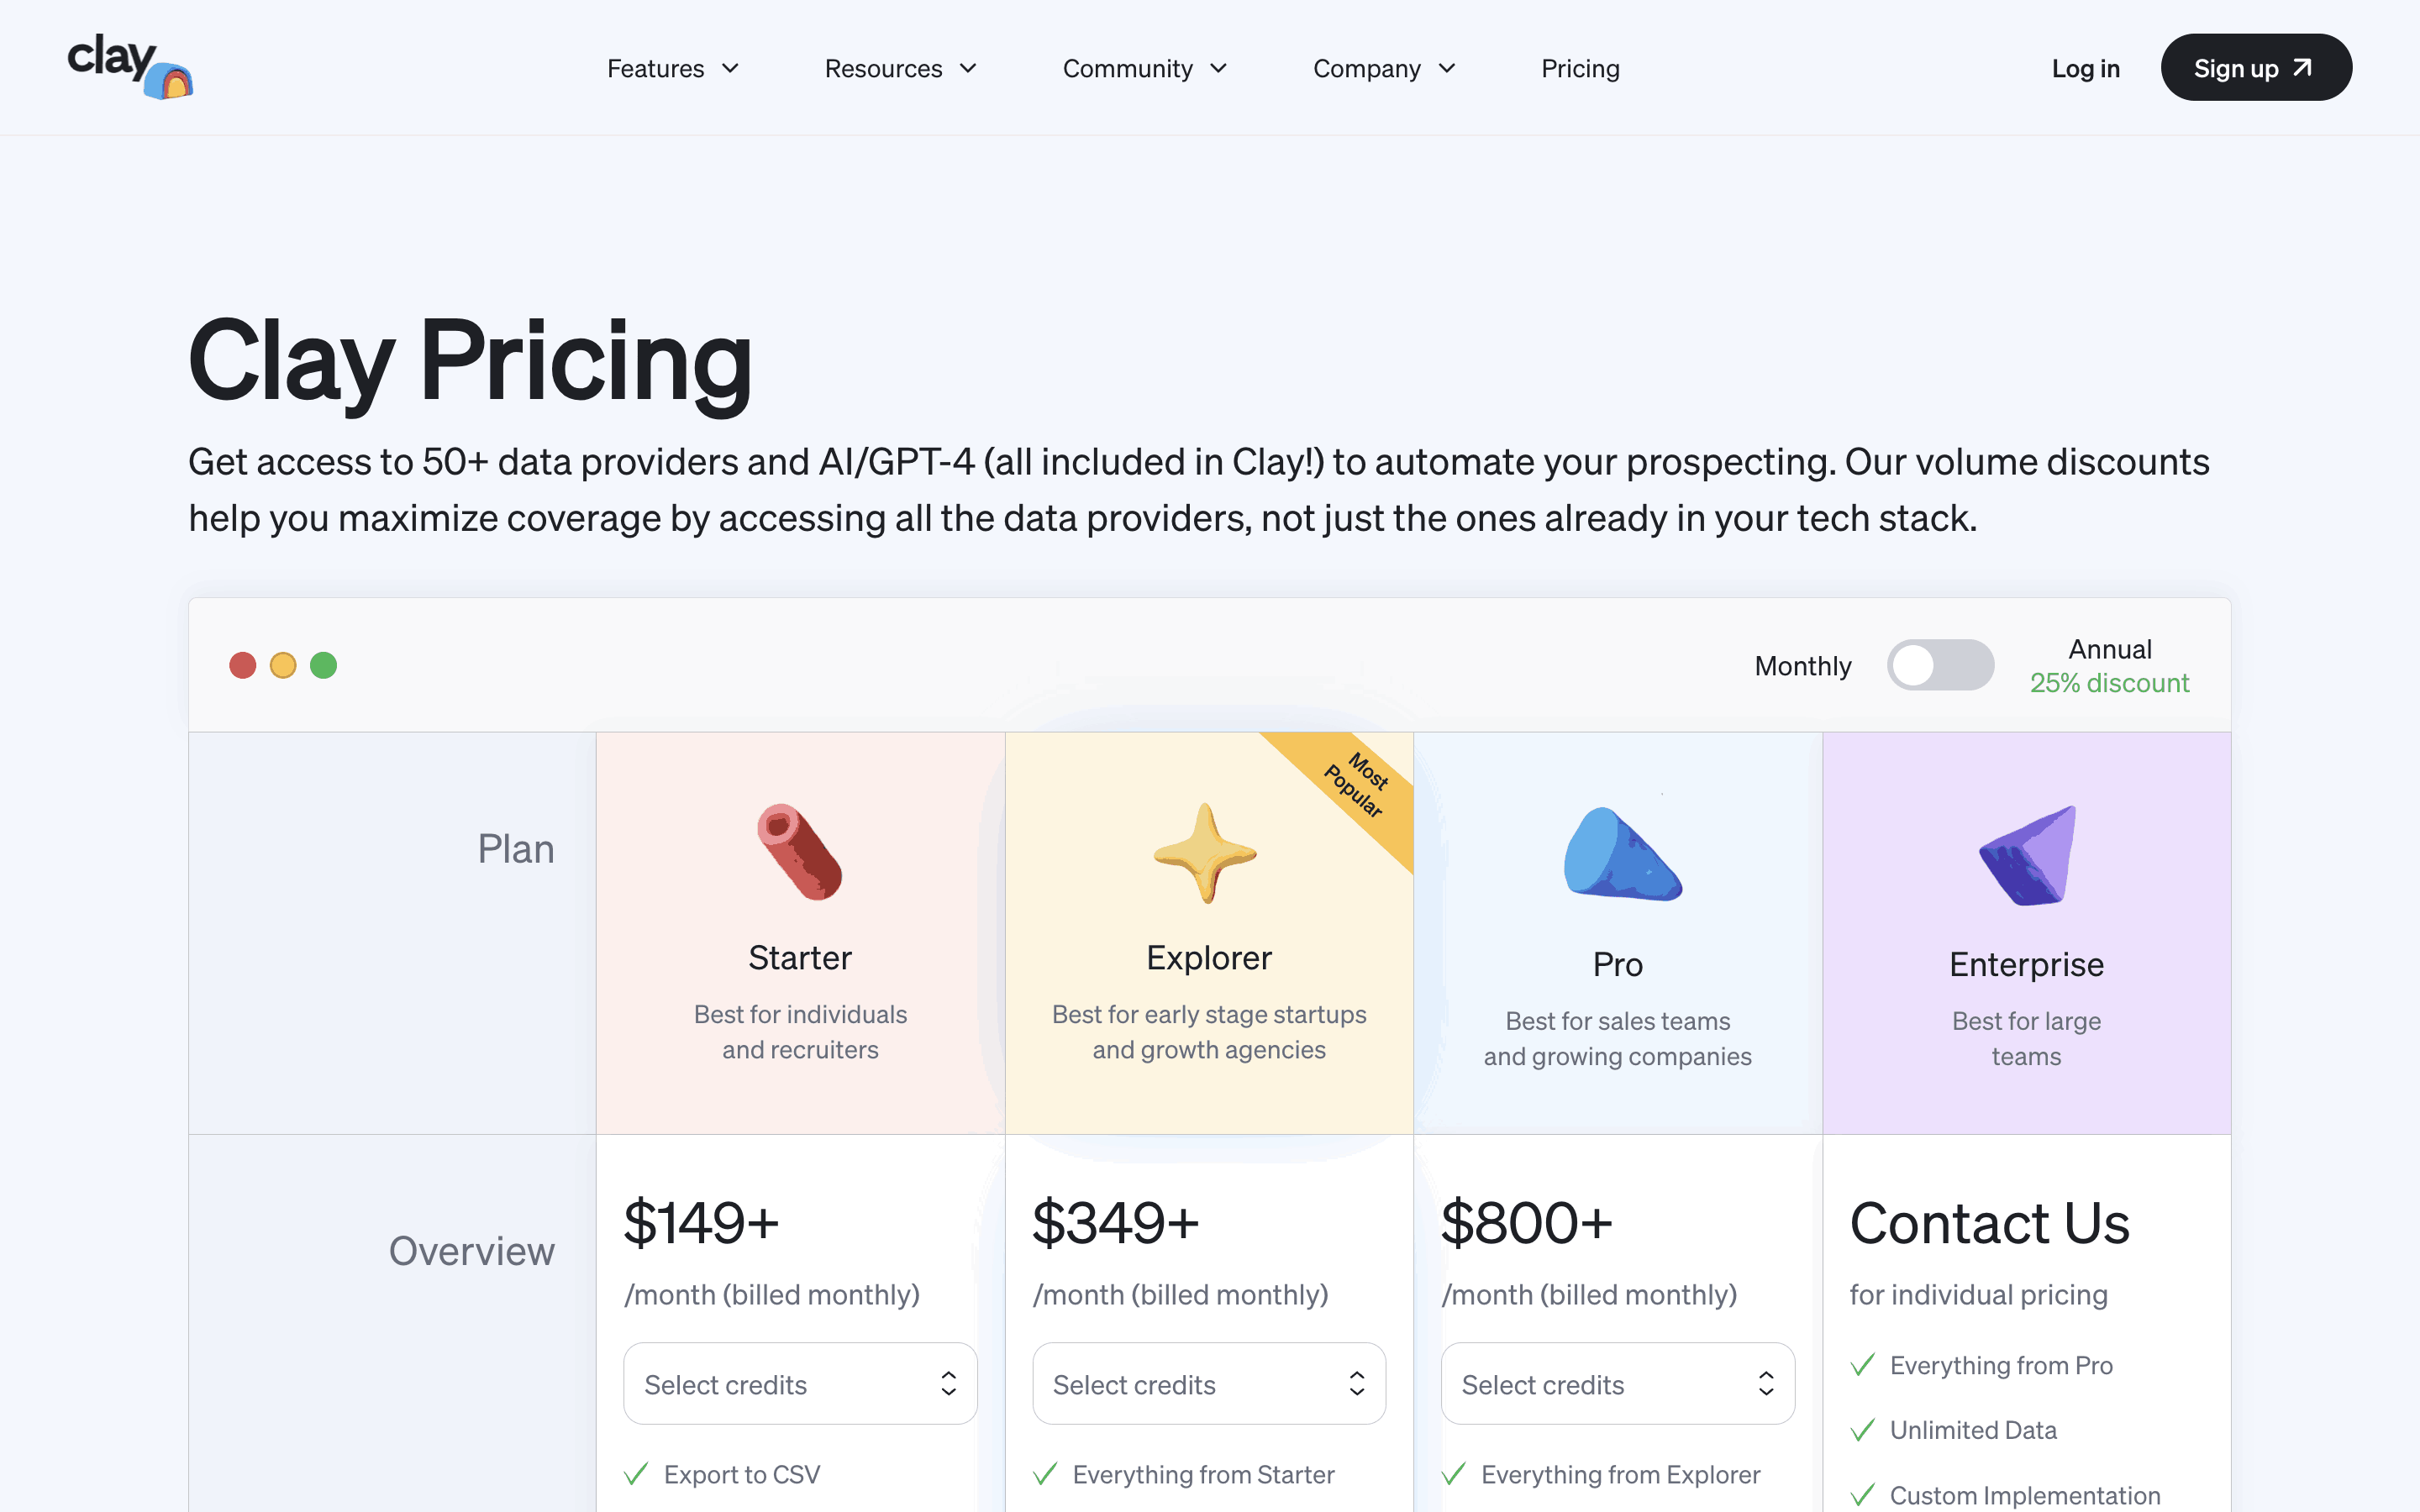
Task: Click the green checkmark beside Unlimited Data
Action: coord(1862,1430)
